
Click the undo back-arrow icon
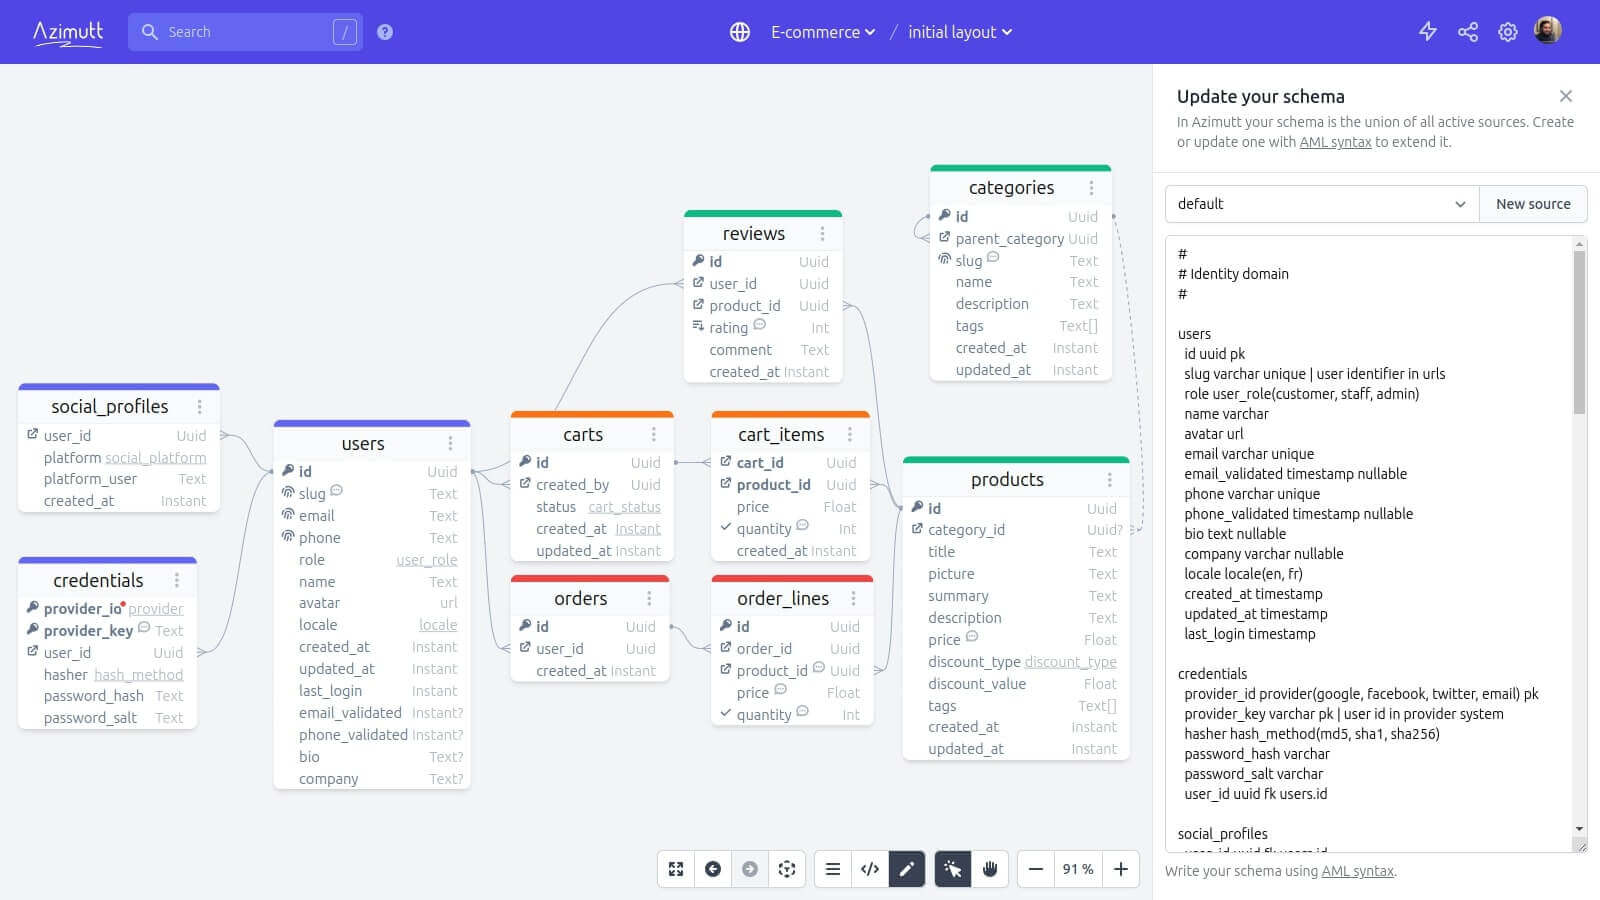coord(713,869)
